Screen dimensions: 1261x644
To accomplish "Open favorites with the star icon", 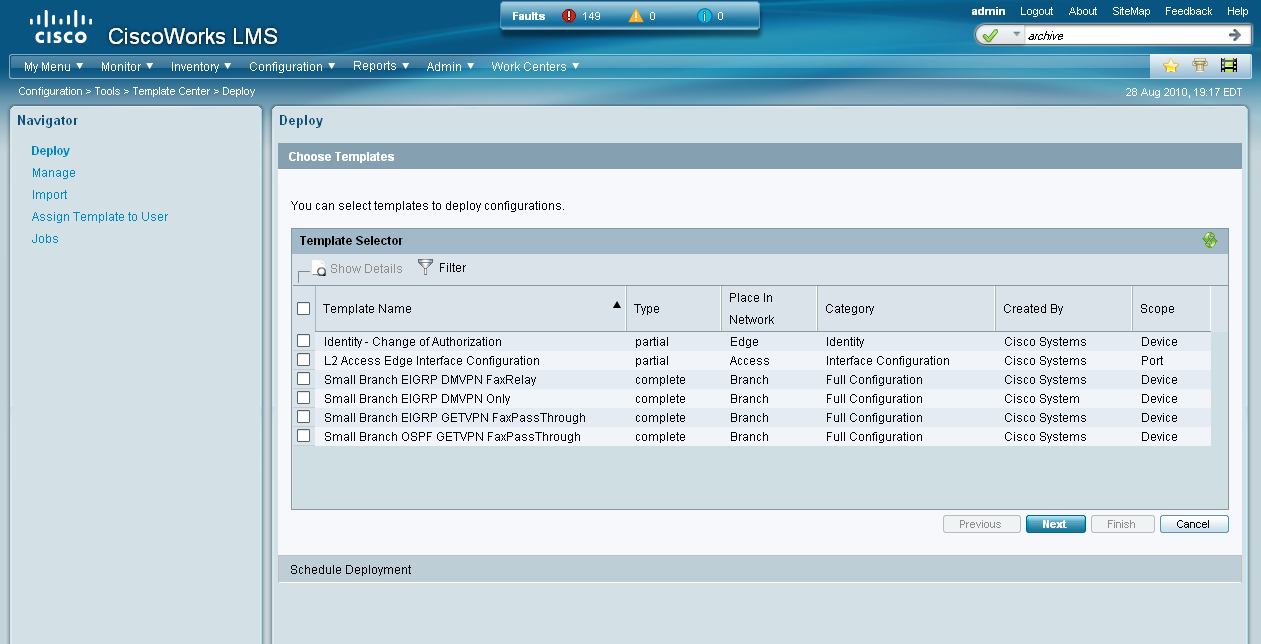I will [x=1170, y=66].
